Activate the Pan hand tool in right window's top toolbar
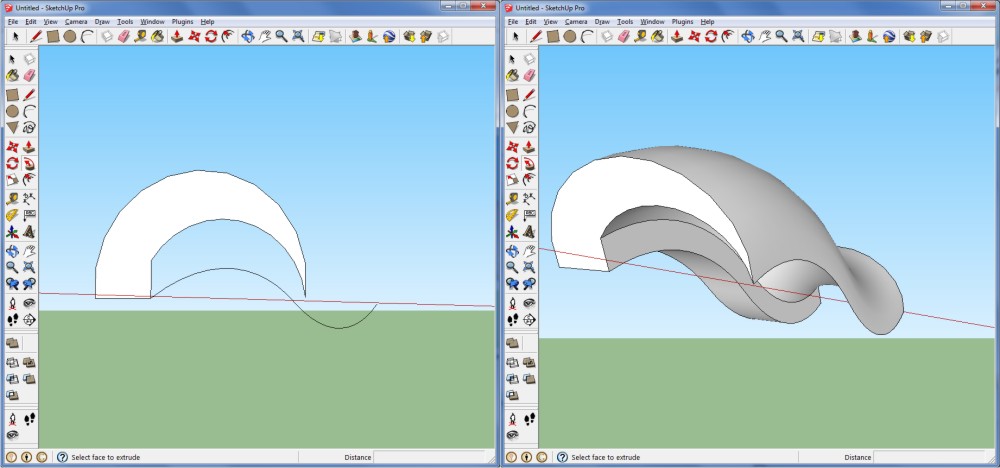The height and width of the screenshot is (468, 1000). 764,36
